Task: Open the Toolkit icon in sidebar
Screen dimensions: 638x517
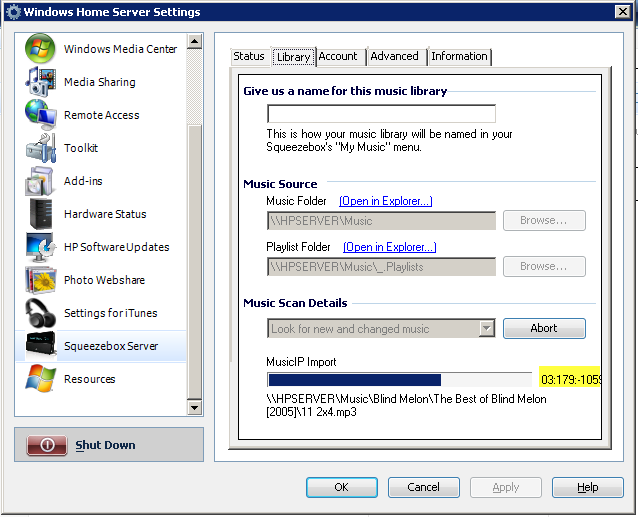Action: point(40,148)
